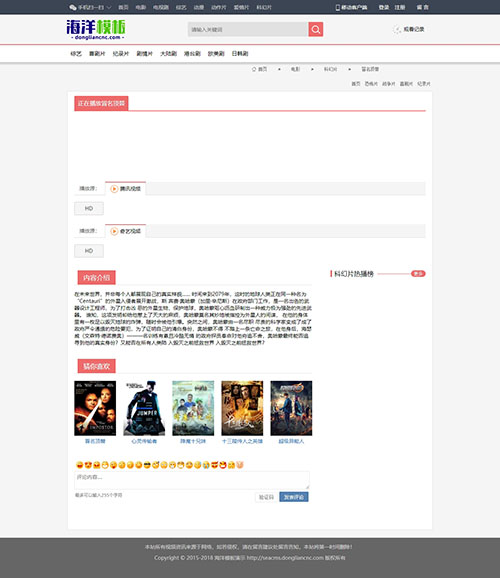Insert the sunglasses emoji
This screenshot has height=578, width=500.
(x=147, y=465)
